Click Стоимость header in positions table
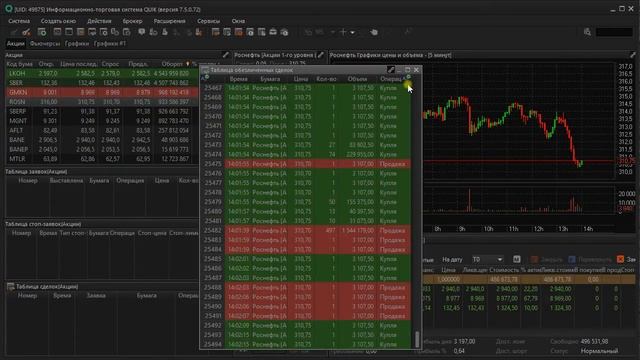640x360 pixels. tap(504, 270)
